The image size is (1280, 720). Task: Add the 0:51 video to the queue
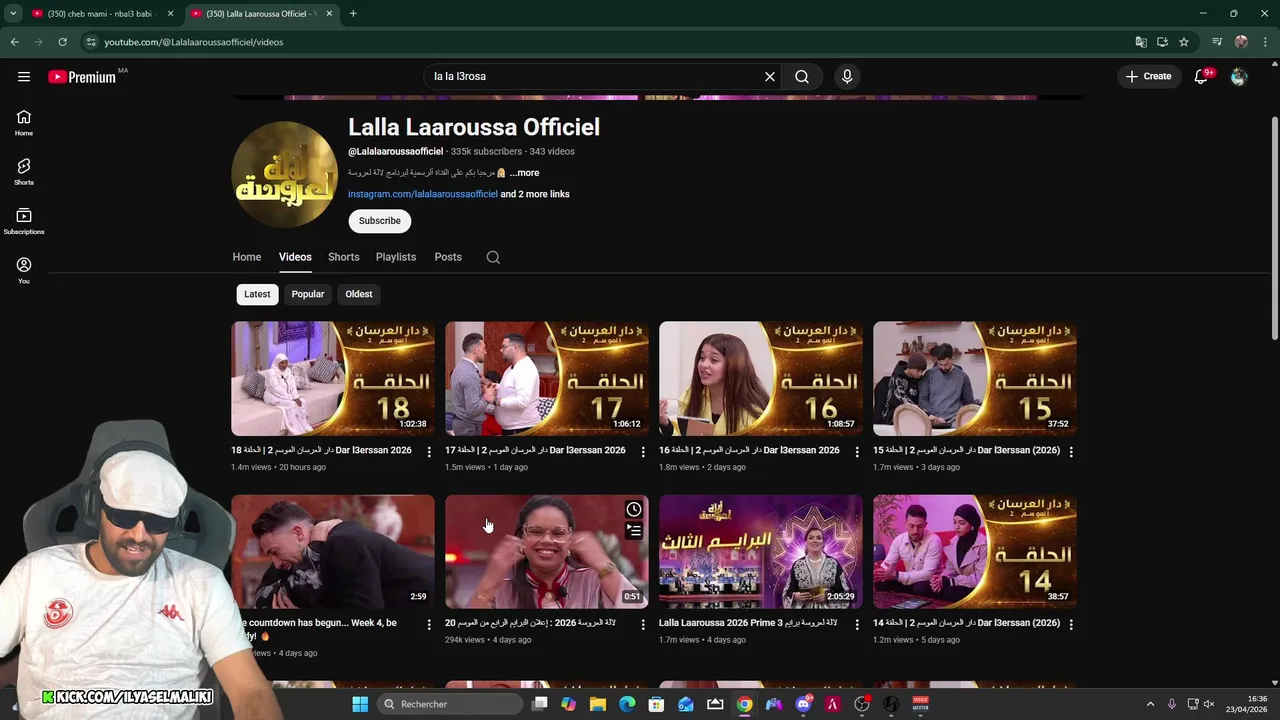(634, 531)
